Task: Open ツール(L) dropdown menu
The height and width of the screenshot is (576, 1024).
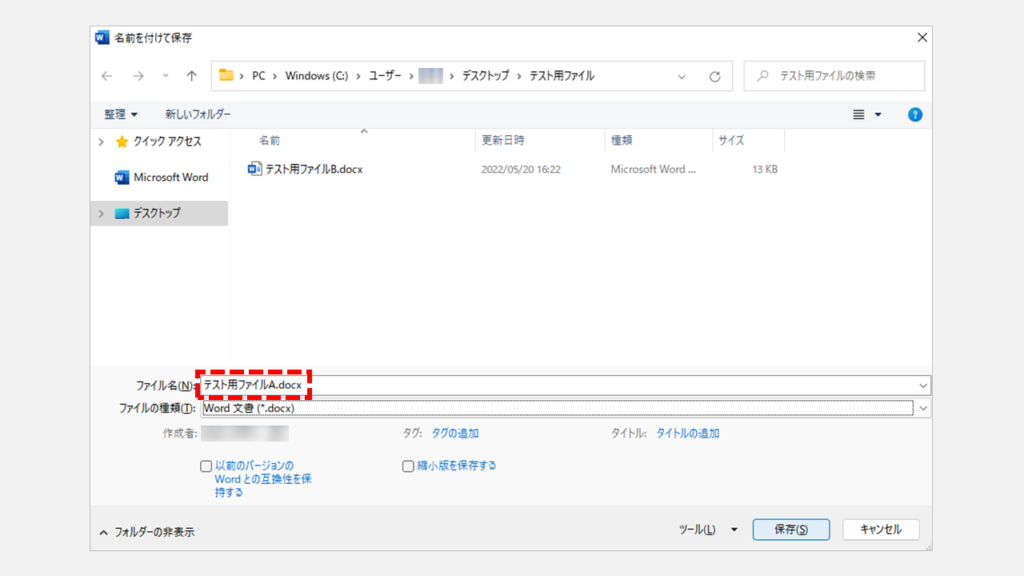Action: [708, 530]
